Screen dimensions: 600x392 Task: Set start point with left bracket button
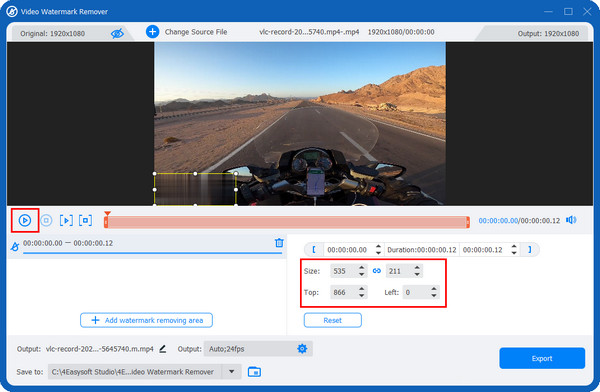tap(314, 250)
